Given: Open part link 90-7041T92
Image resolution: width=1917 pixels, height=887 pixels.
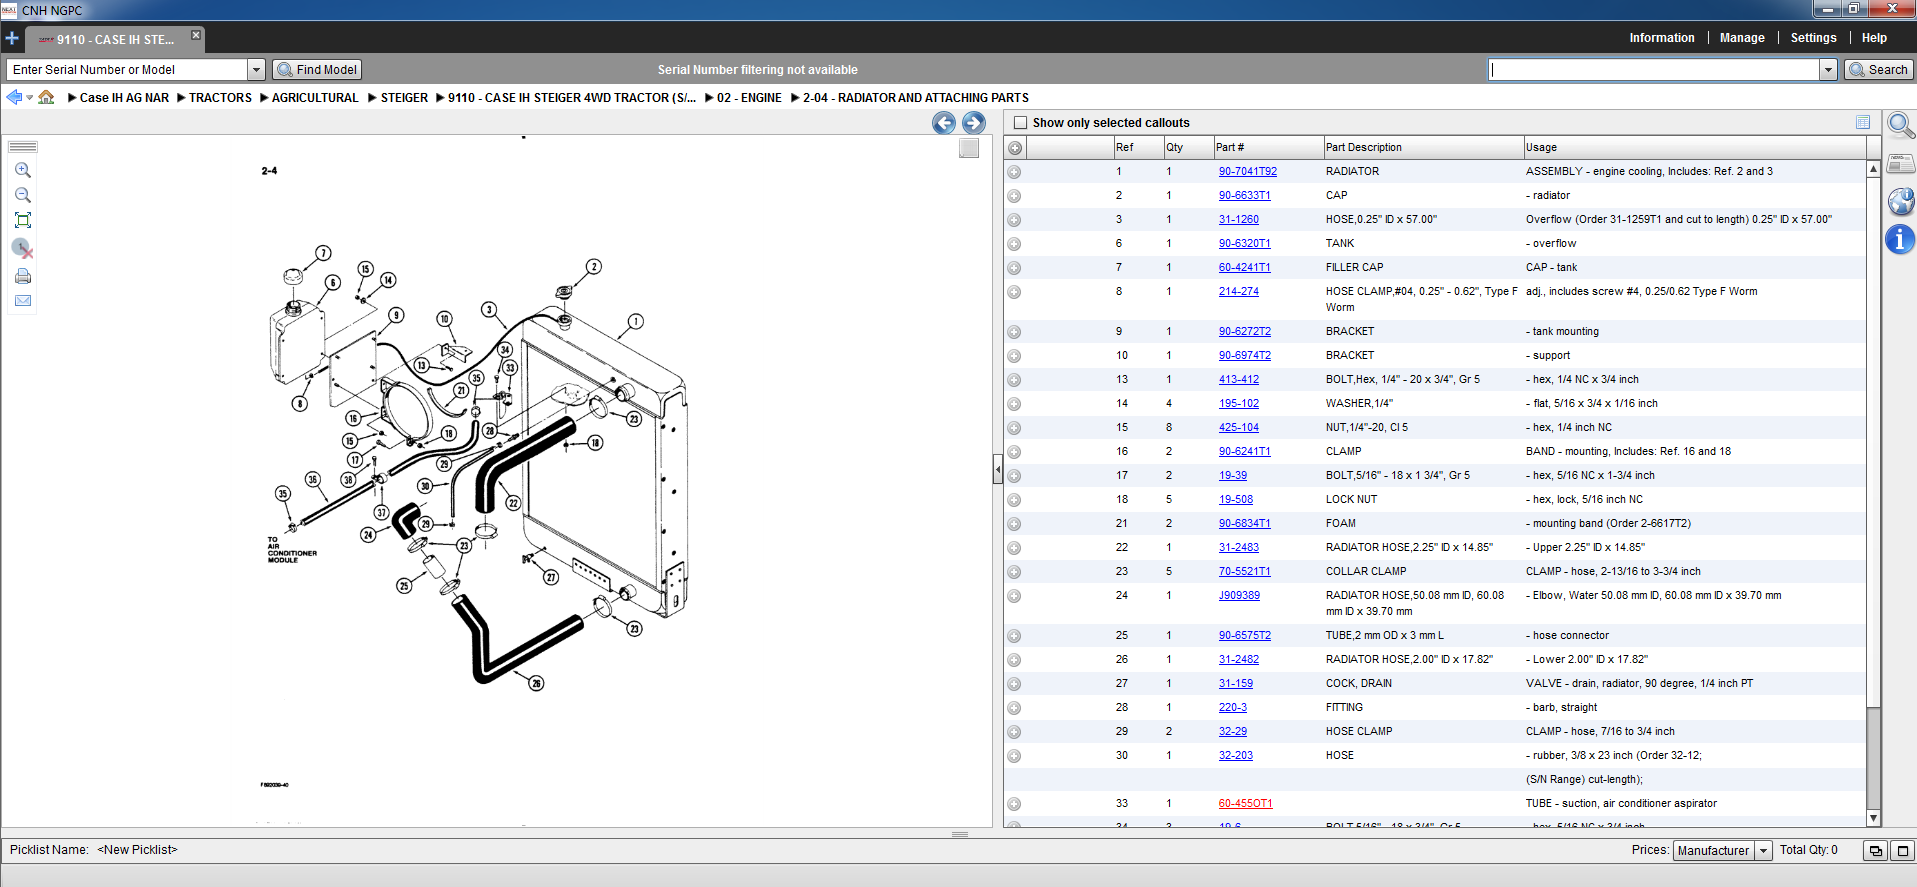Looking at the screenshot, I should click(1247, 172).
